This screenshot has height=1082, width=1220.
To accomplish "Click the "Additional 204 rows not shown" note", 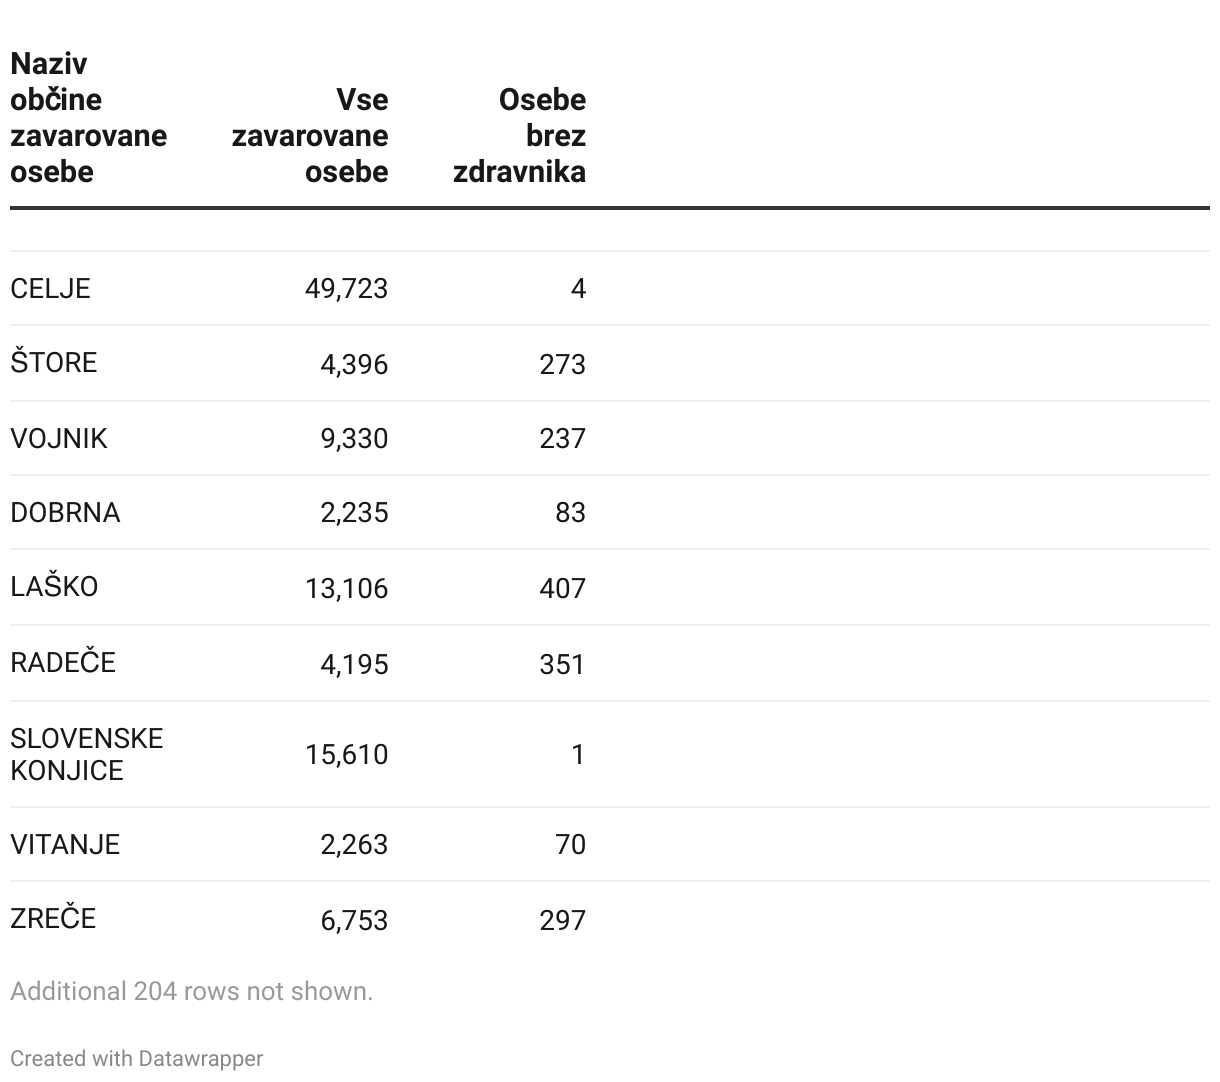I will pos(191,991).
